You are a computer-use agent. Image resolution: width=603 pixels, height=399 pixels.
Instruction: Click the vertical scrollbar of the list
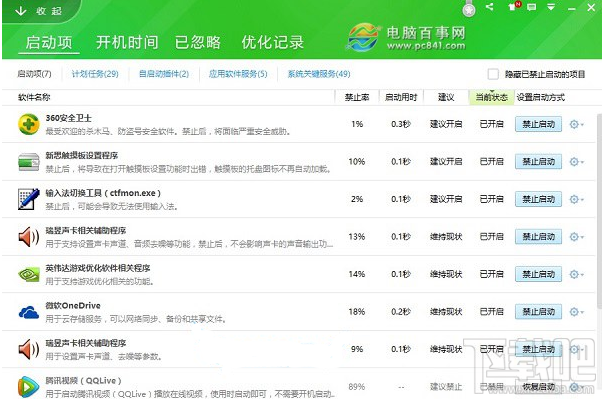tap(599, 211)
